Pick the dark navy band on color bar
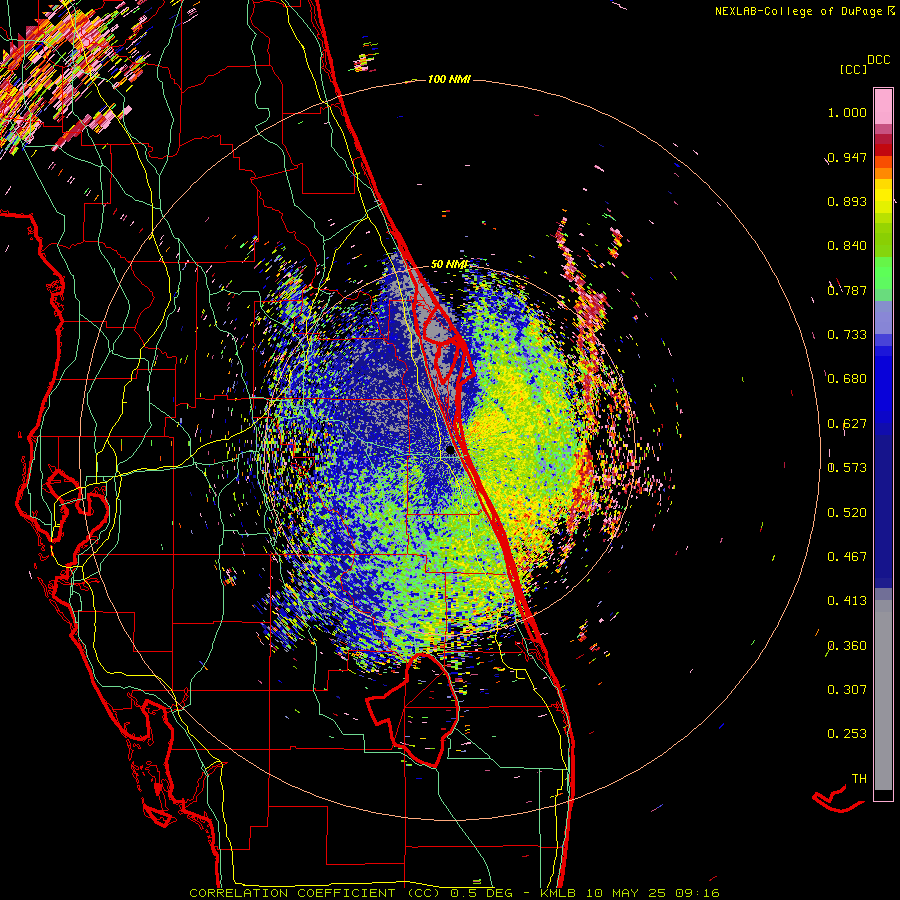This screenshot has width=900, height=900. click(x=883, y=511)
